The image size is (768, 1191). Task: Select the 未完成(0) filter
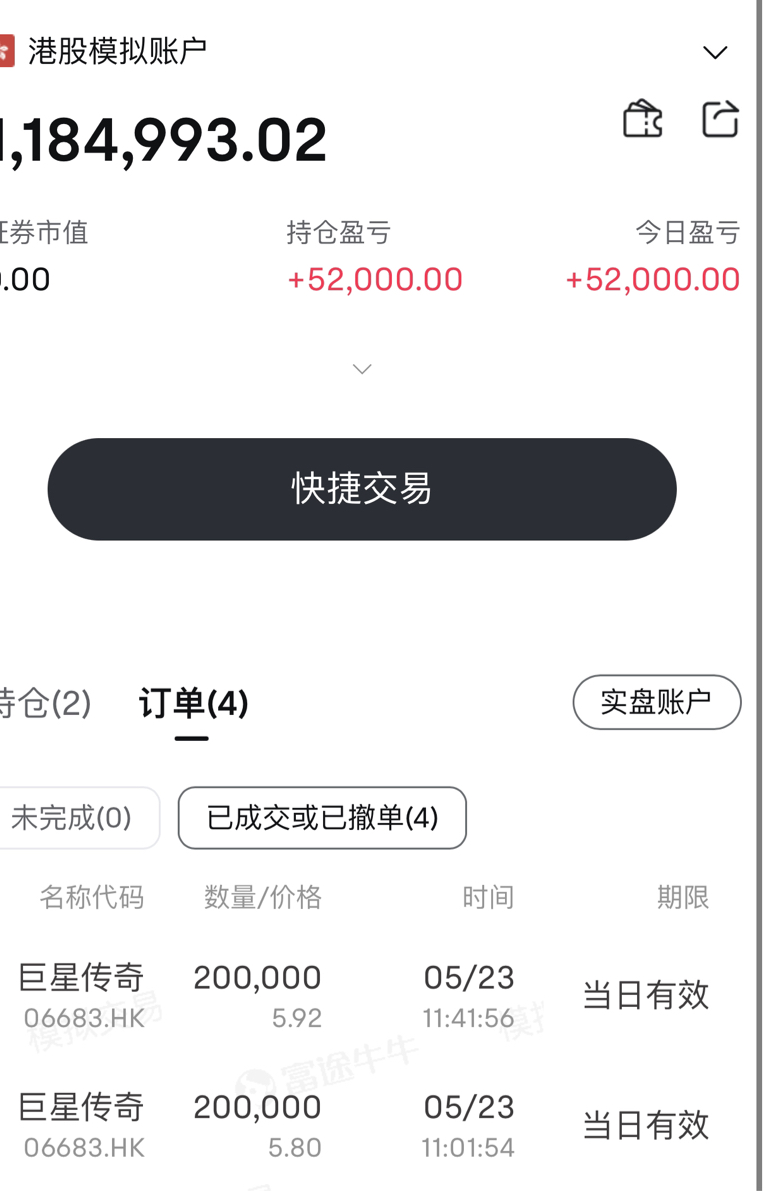coord(76,817)
